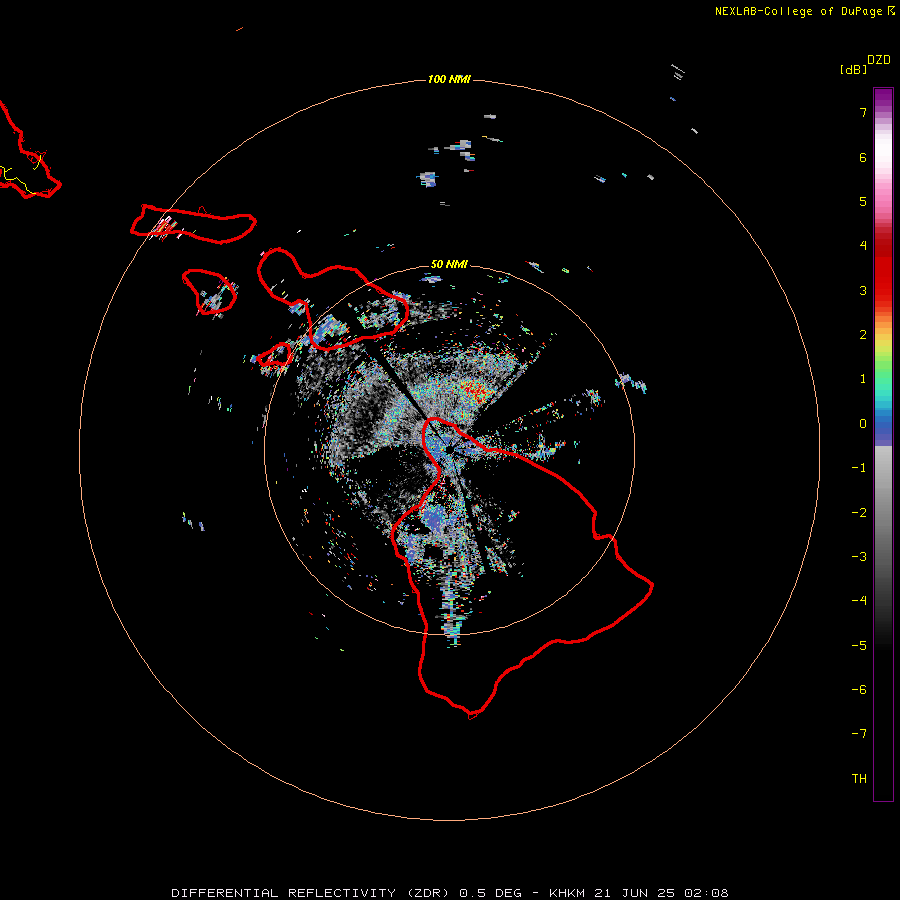Click the -3 value on the color scale

pos(859,557)
